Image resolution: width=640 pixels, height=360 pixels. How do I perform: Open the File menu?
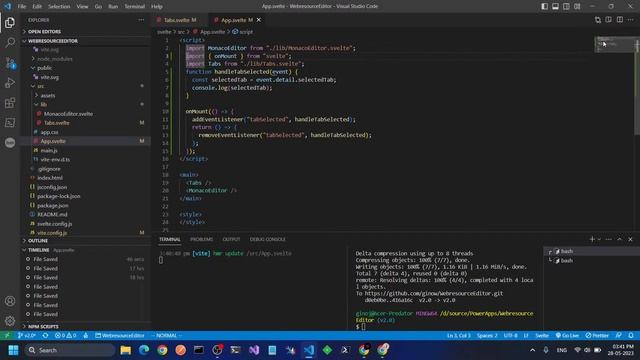(x=22, y=6)
